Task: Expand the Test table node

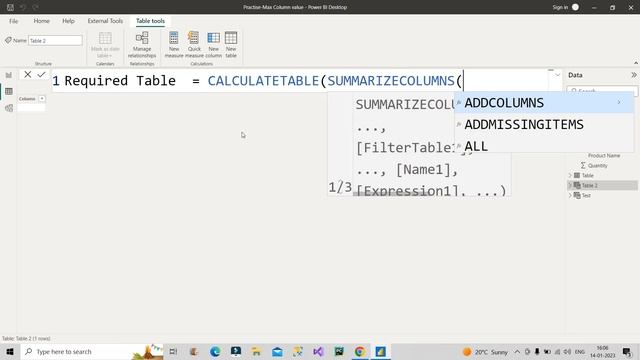Action: pos(570,196)
